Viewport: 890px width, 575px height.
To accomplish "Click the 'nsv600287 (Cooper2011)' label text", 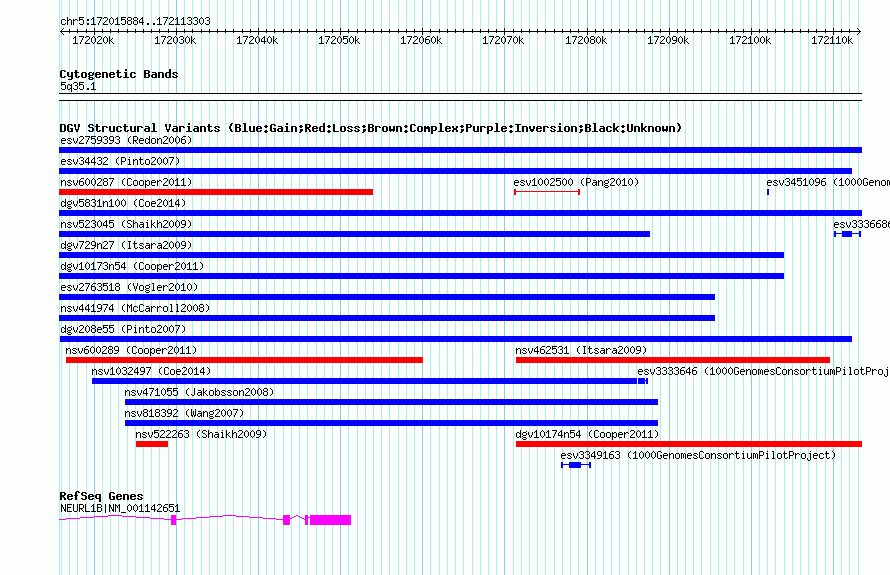I will pyautogui.click(x=126, y=182).
